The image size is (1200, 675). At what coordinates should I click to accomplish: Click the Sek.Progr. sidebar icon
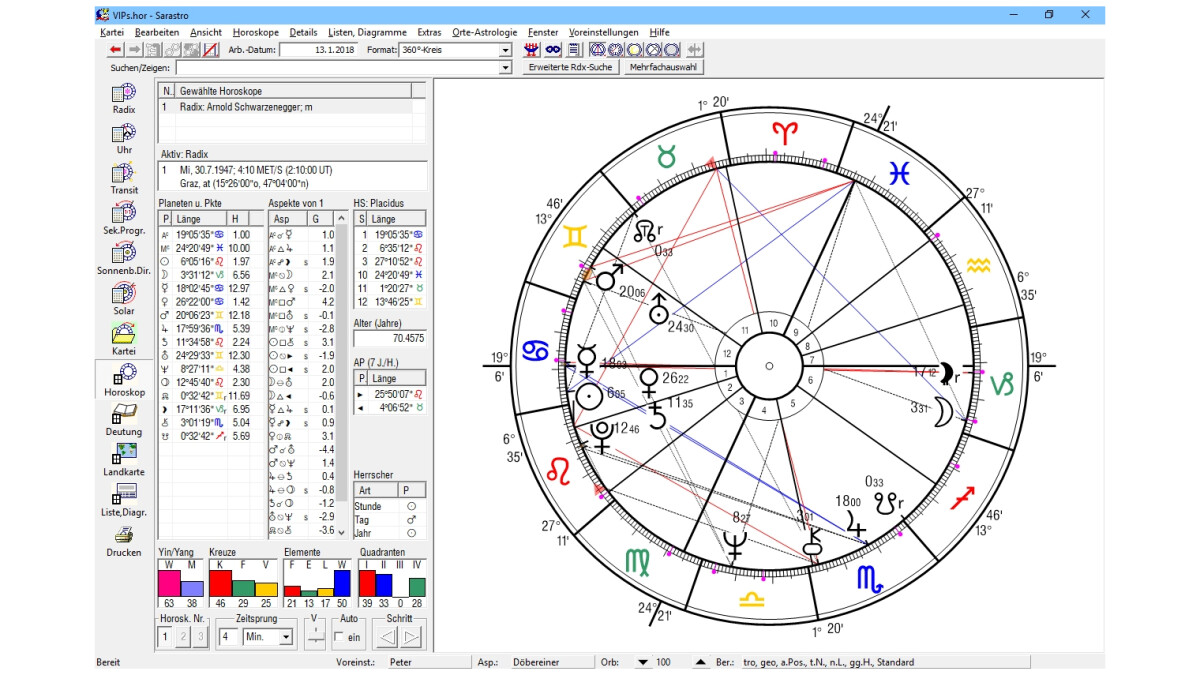[x=124, y=214]
